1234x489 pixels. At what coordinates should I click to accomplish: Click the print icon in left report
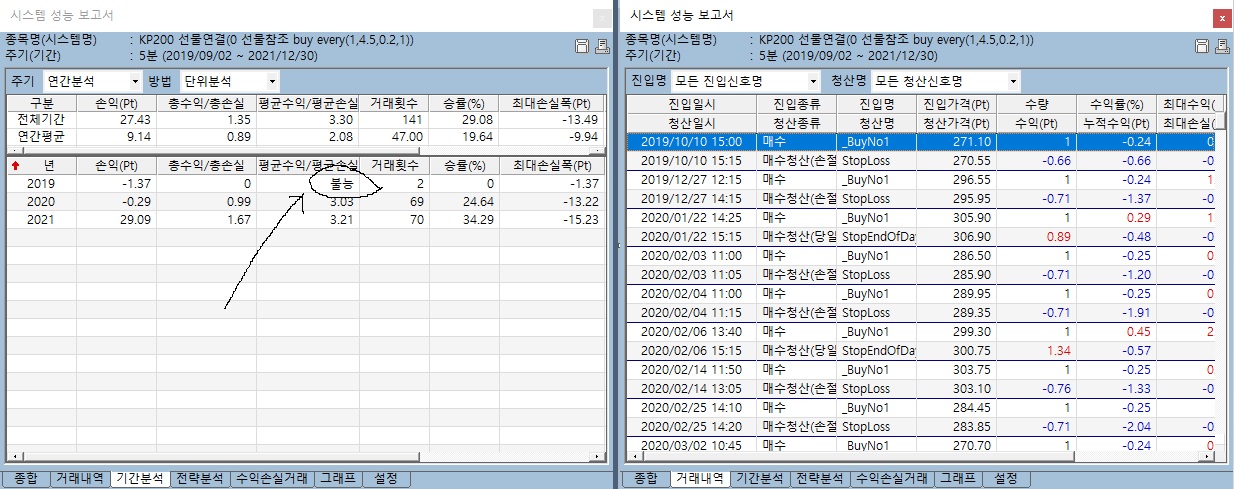[602, 46]
